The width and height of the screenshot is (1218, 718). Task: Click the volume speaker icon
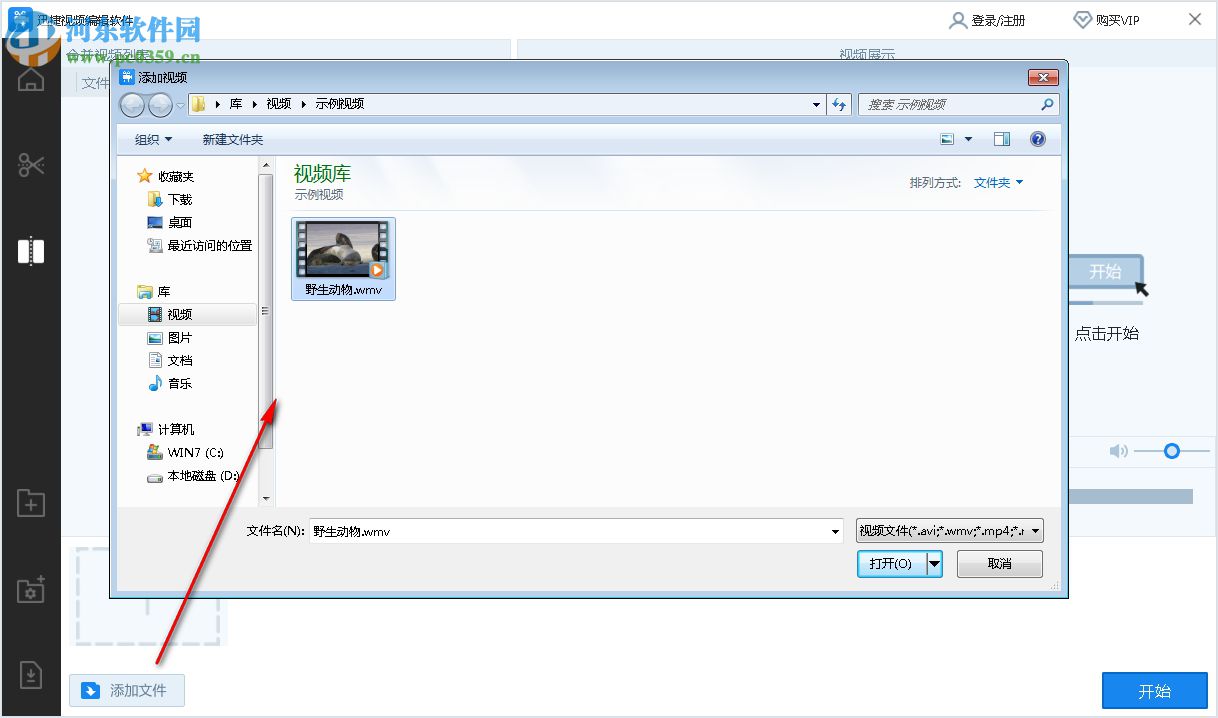point(1119,451)
